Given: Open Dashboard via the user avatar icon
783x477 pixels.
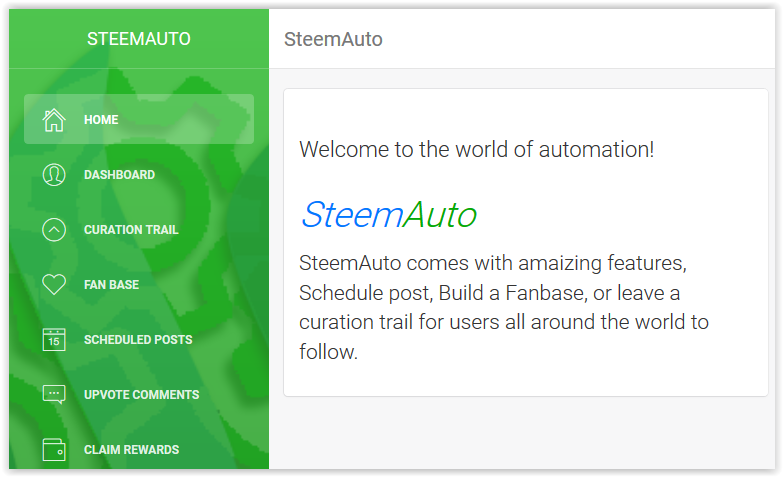Looking at the screenshot, I should click(54, 175).
